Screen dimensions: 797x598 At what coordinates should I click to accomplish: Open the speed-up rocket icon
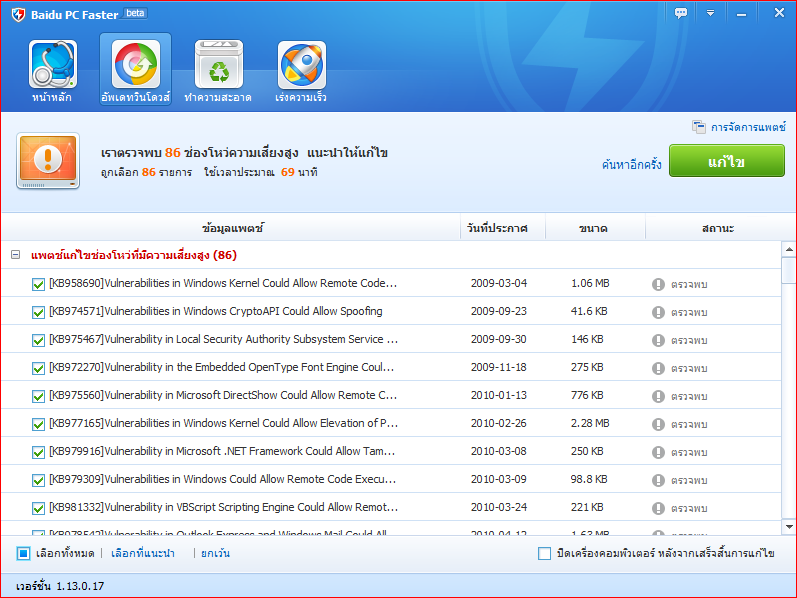point(302,65)
